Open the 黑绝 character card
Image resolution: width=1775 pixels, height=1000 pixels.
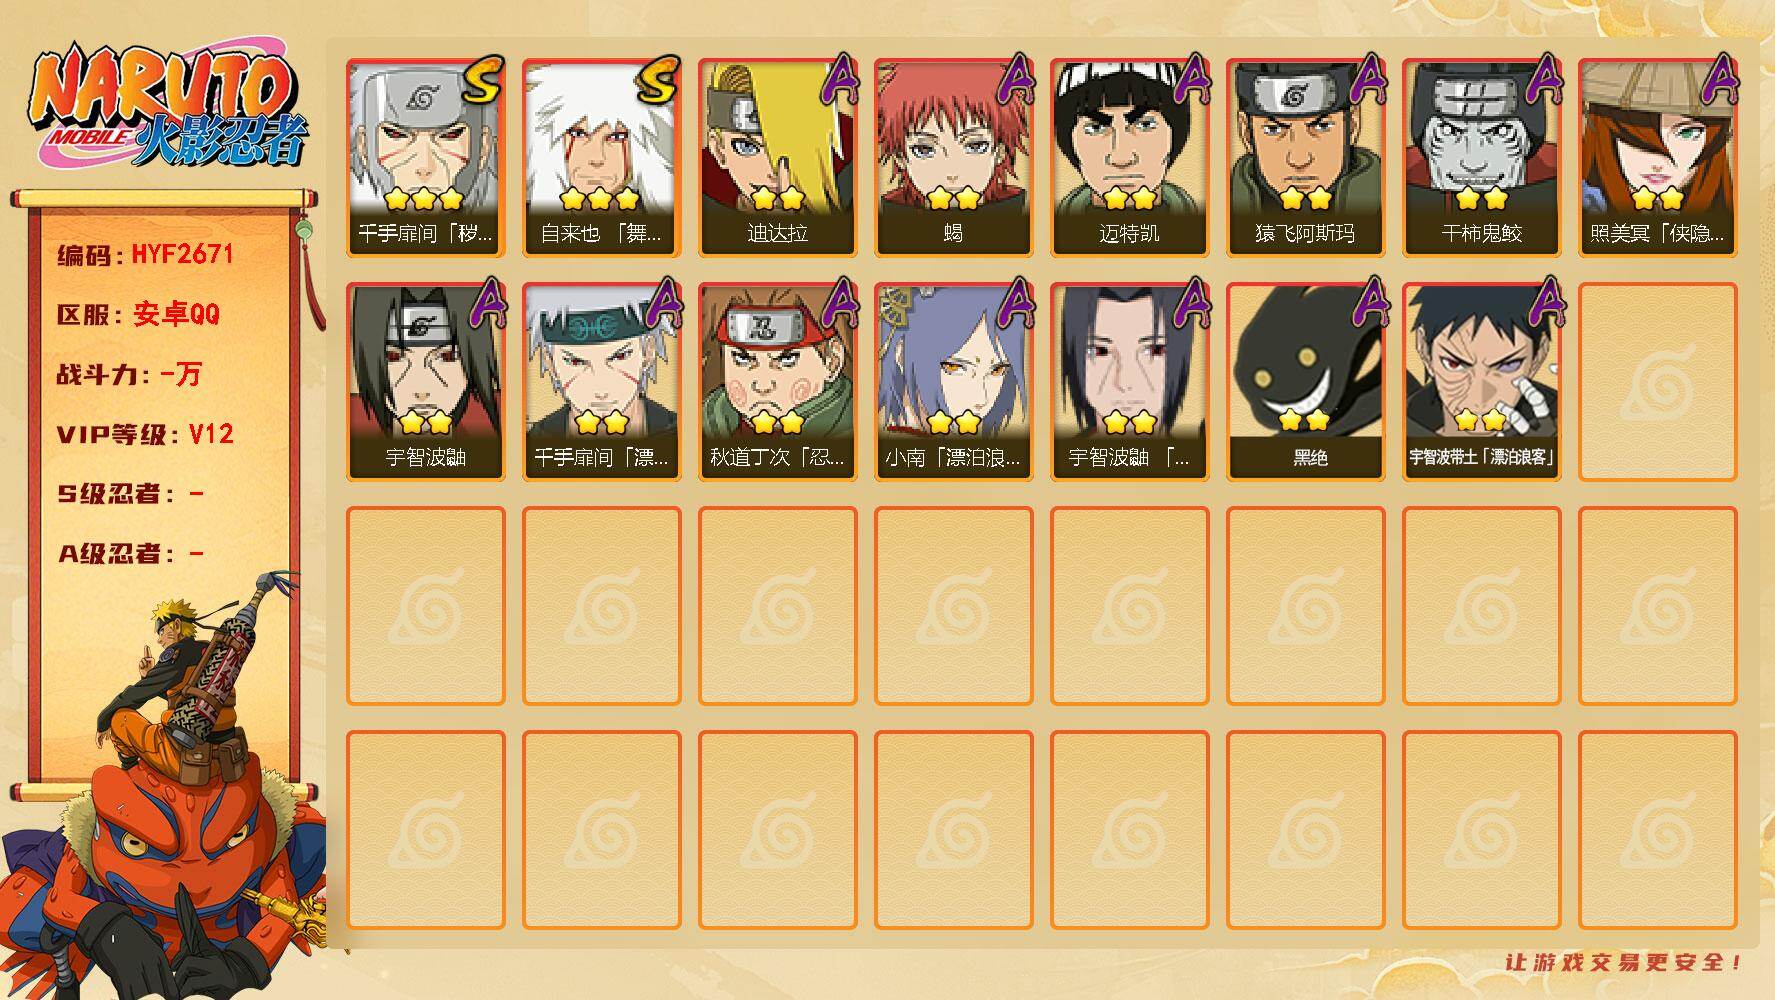point(1305,382)
